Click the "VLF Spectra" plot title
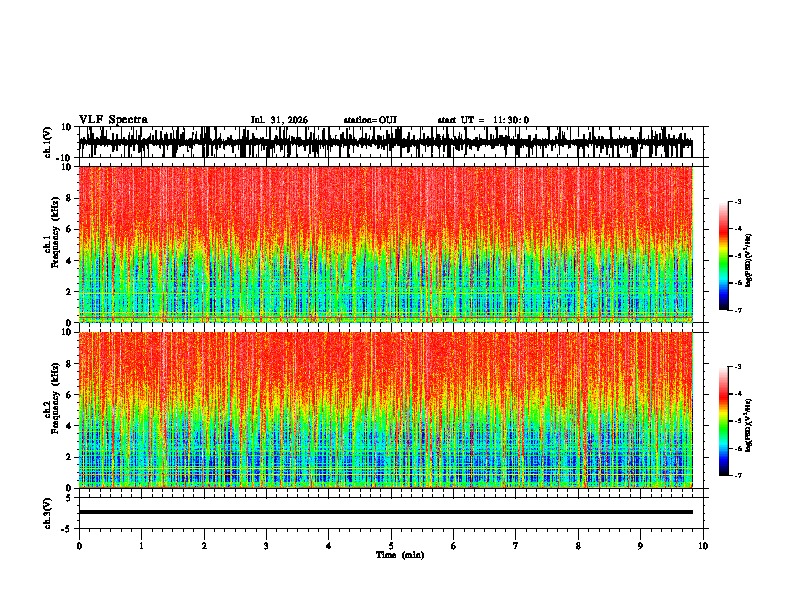Image resolution: width=792 pixels, height=612 pixels. pos(113,120)
